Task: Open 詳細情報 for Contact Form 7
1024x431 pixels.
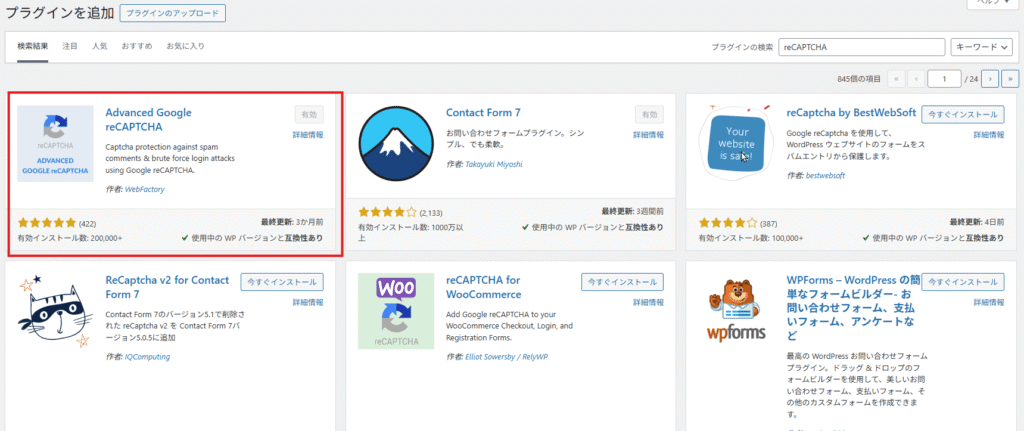Action: (x=649, y=135)
